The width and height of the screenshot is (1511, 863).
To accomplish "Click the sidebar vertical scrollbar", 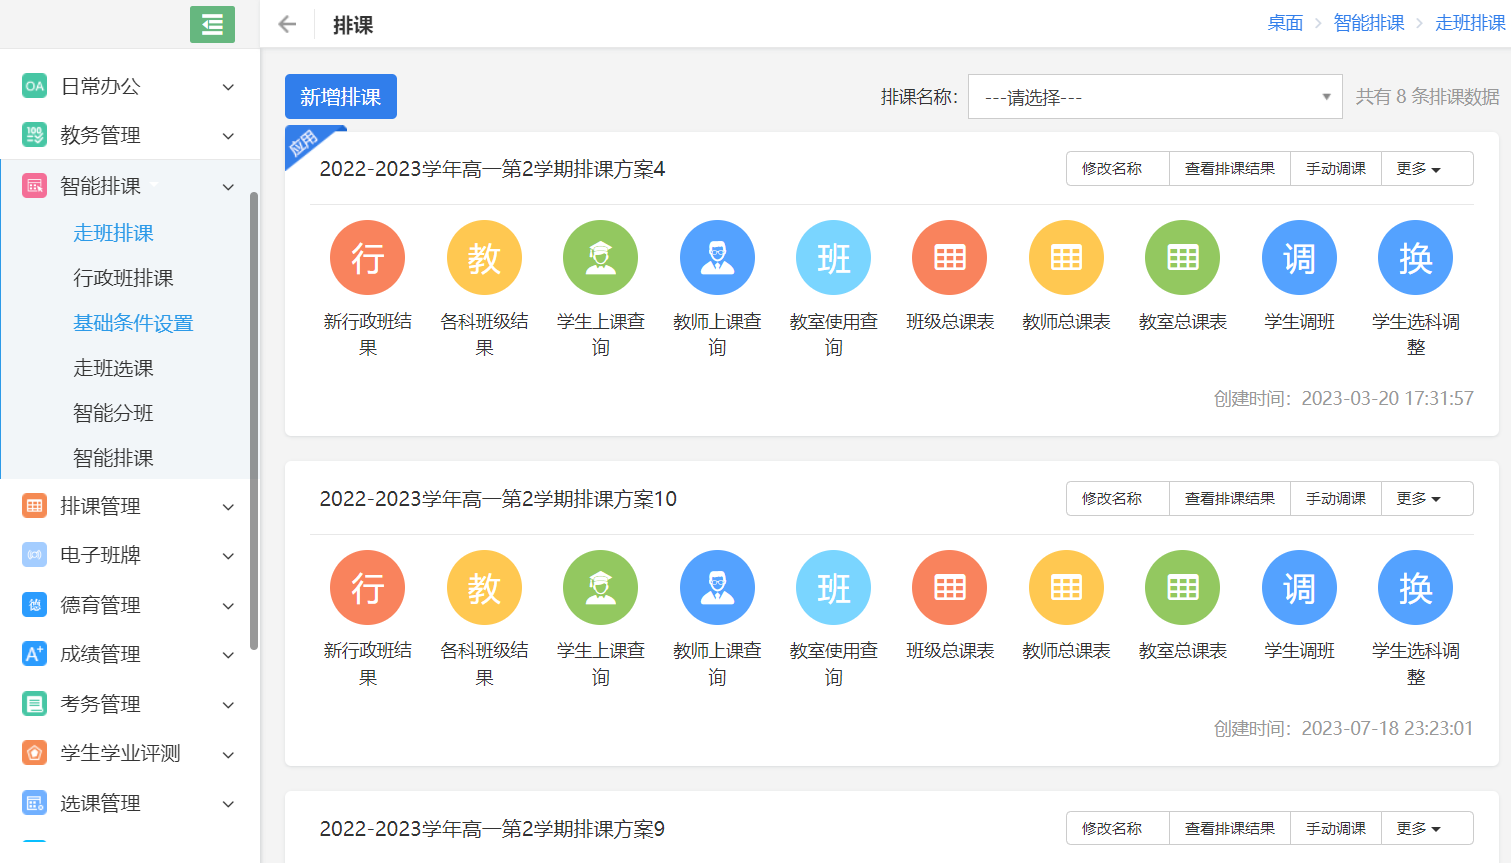I will (254, 420).
